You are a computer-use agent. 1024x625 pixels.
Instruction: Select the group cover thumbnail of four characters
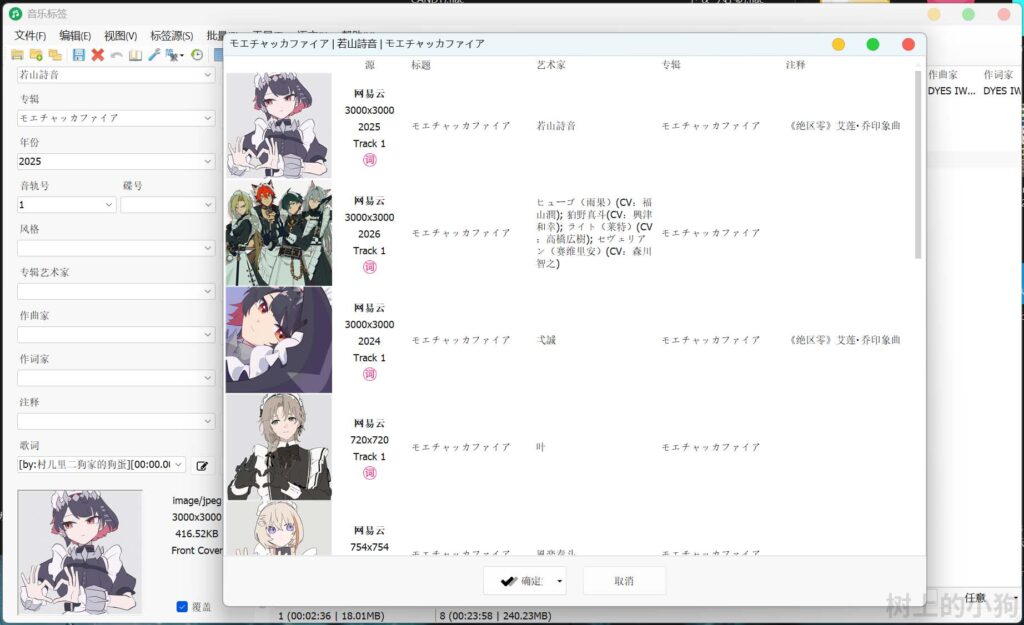click(279, 232)
